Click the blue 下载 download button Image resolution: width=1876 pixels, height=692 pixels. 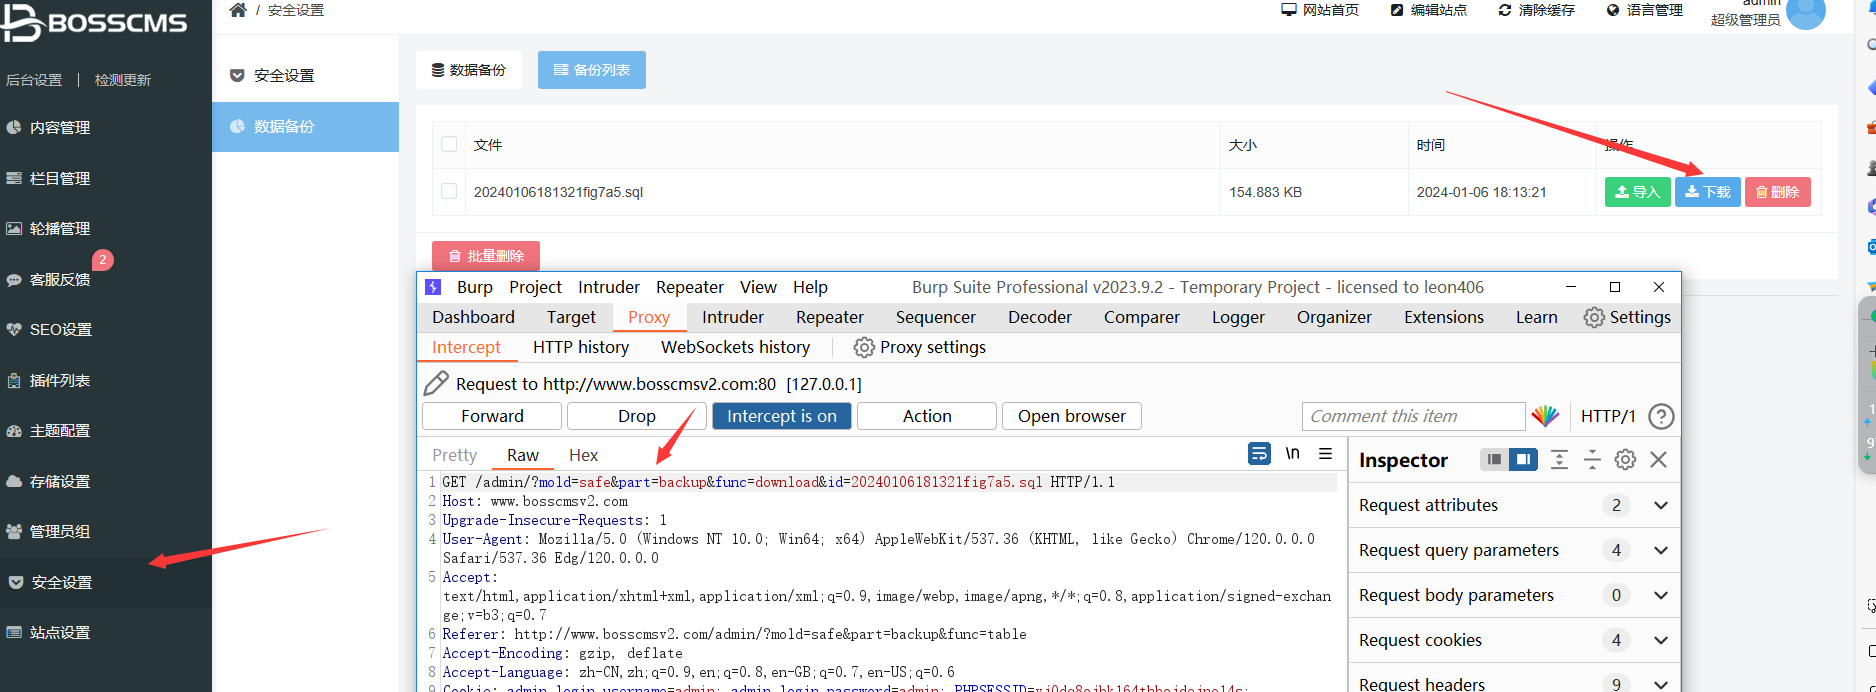(x=1707, y=192)
